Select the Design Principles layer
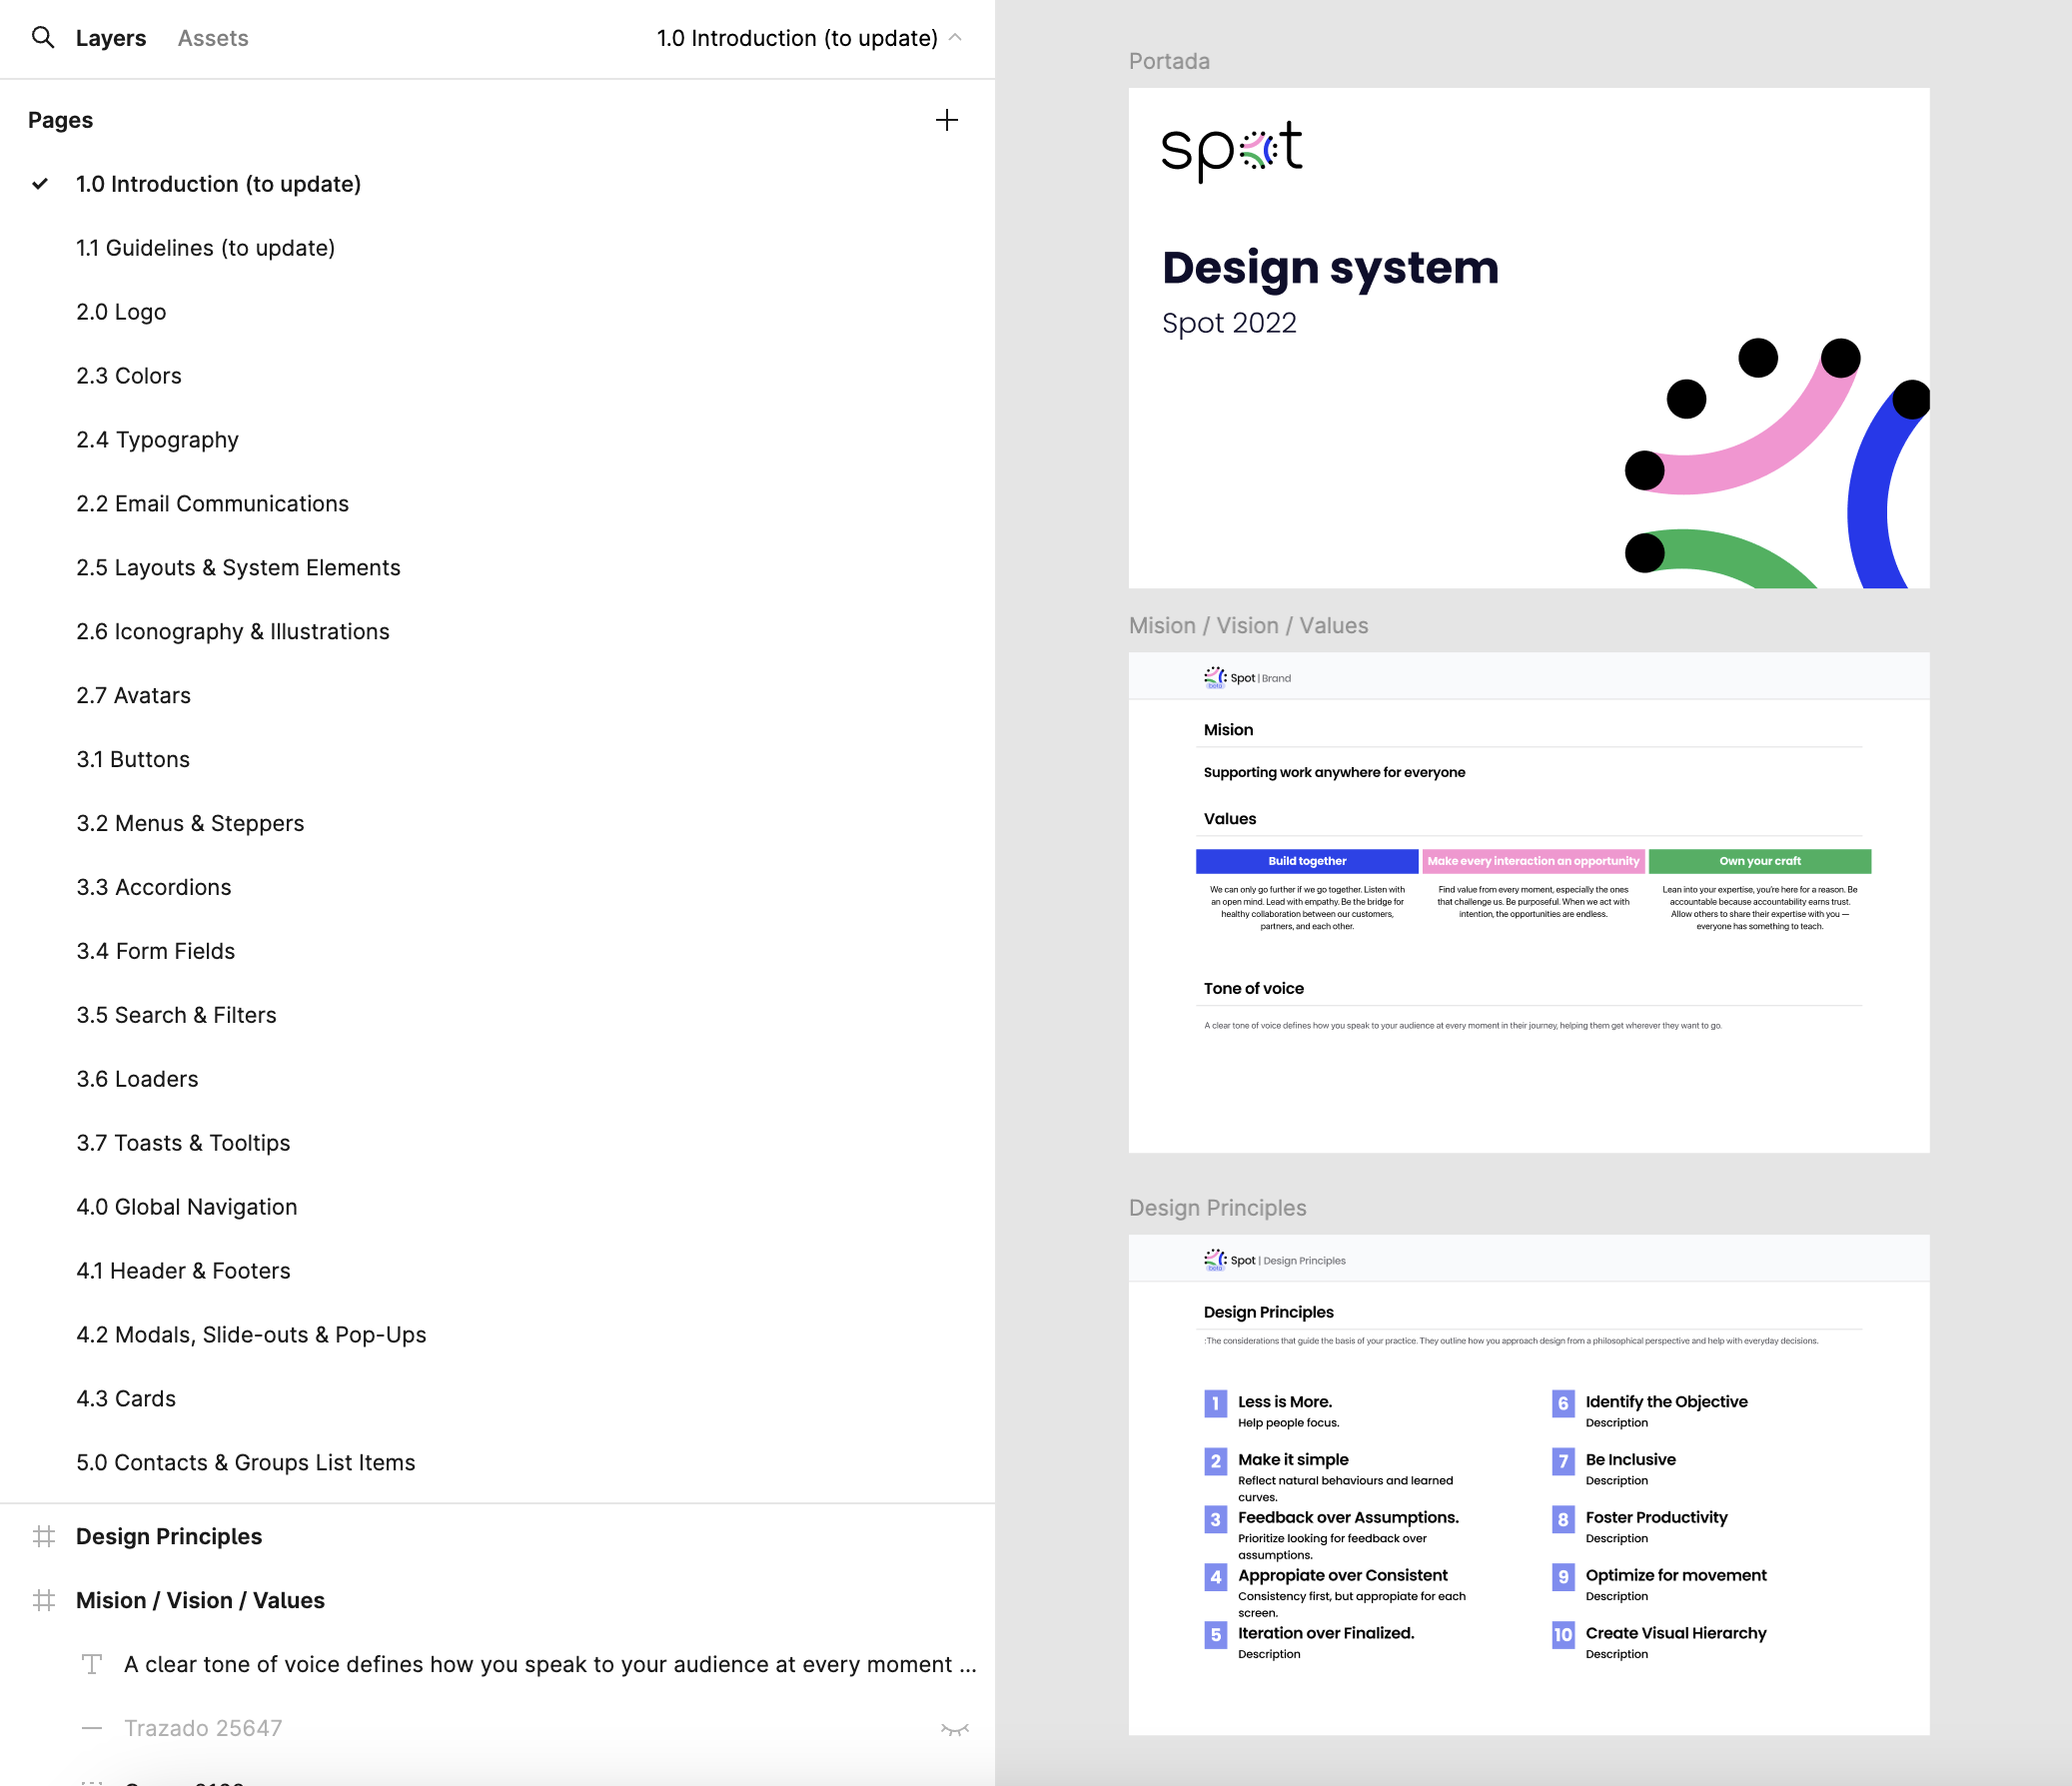Viewport: 2072px width, 1786px height. point(169,1536)
